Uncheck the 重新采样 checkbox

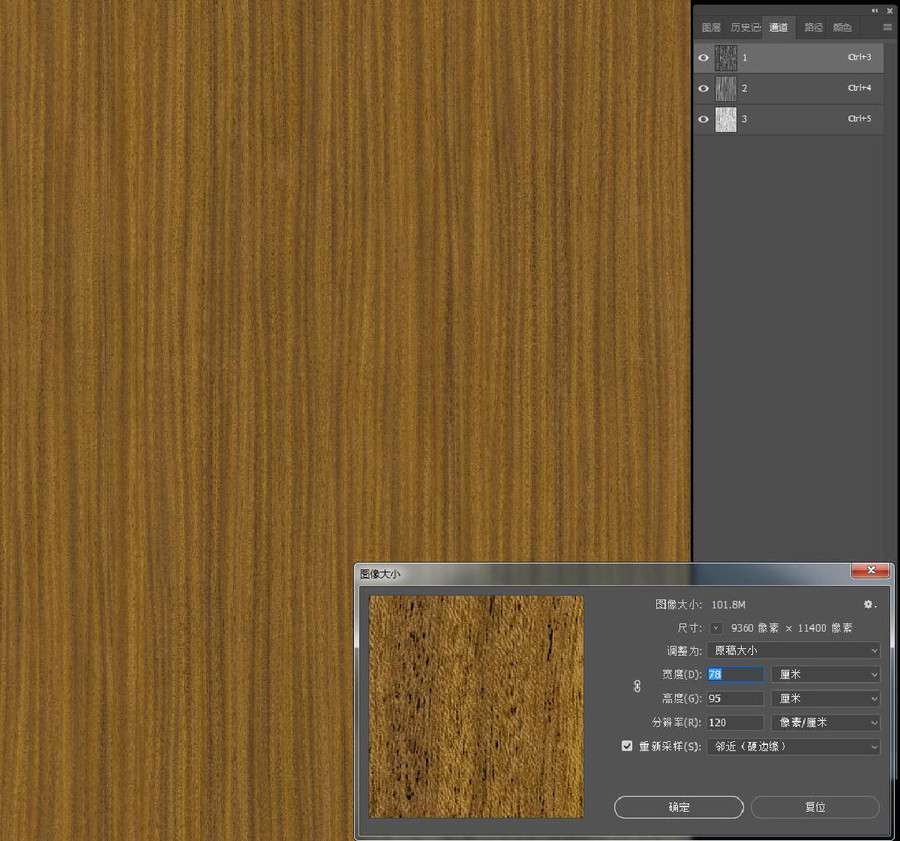(627, 746)
